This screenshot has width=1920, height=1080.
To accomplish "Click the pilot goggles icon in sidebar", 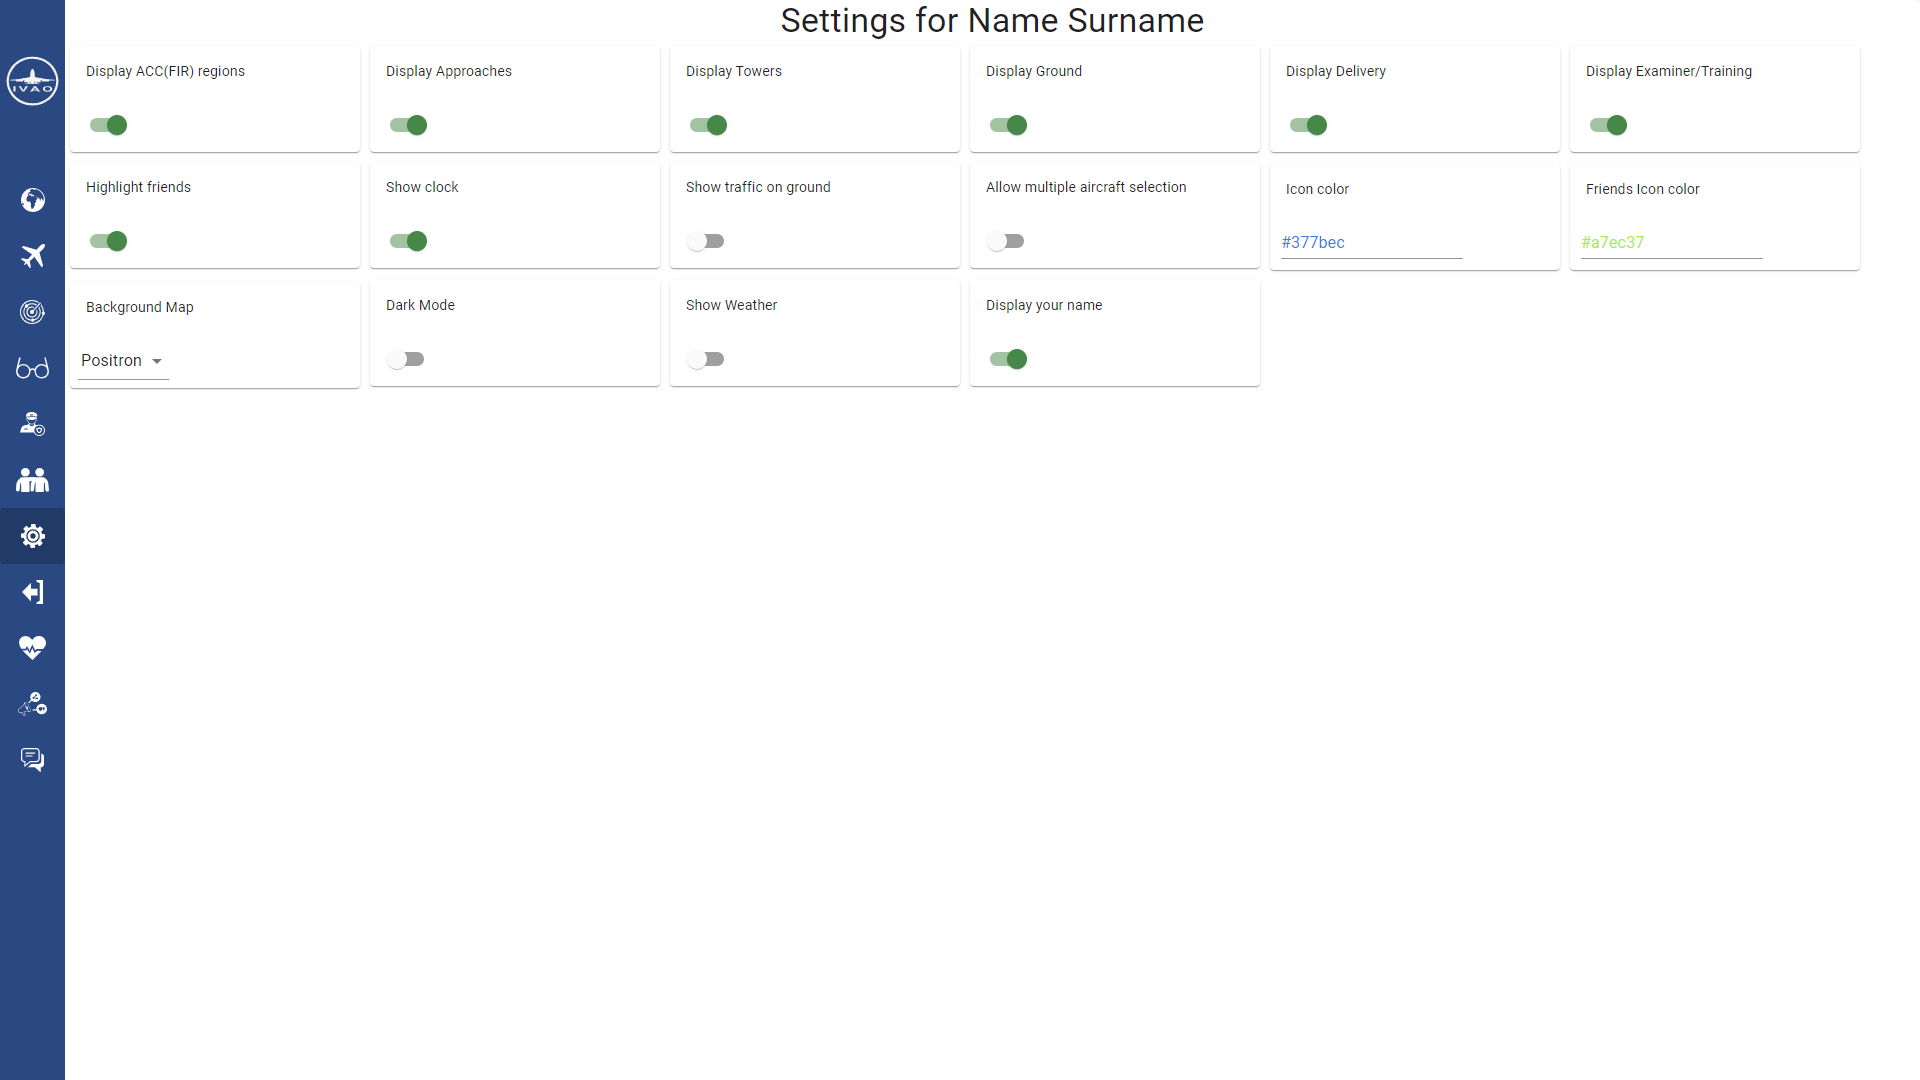I will point(32,367).
